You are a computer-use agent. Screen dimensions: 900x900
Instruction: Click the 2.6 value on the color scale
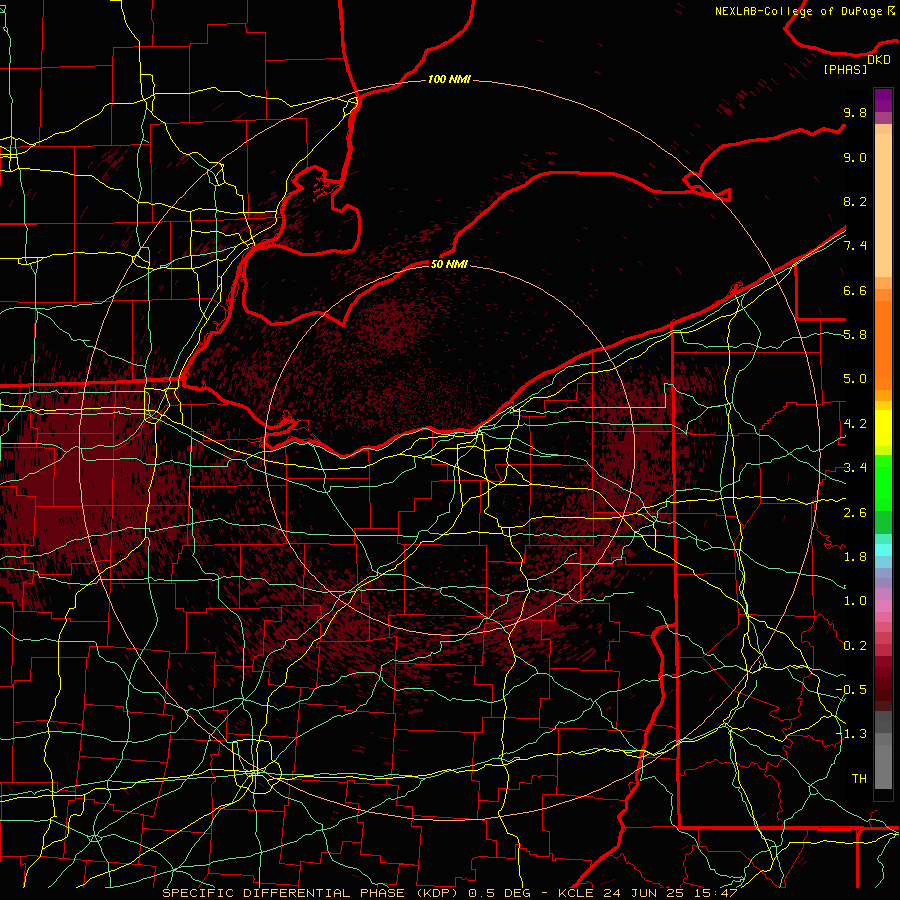tap(855, 513)
